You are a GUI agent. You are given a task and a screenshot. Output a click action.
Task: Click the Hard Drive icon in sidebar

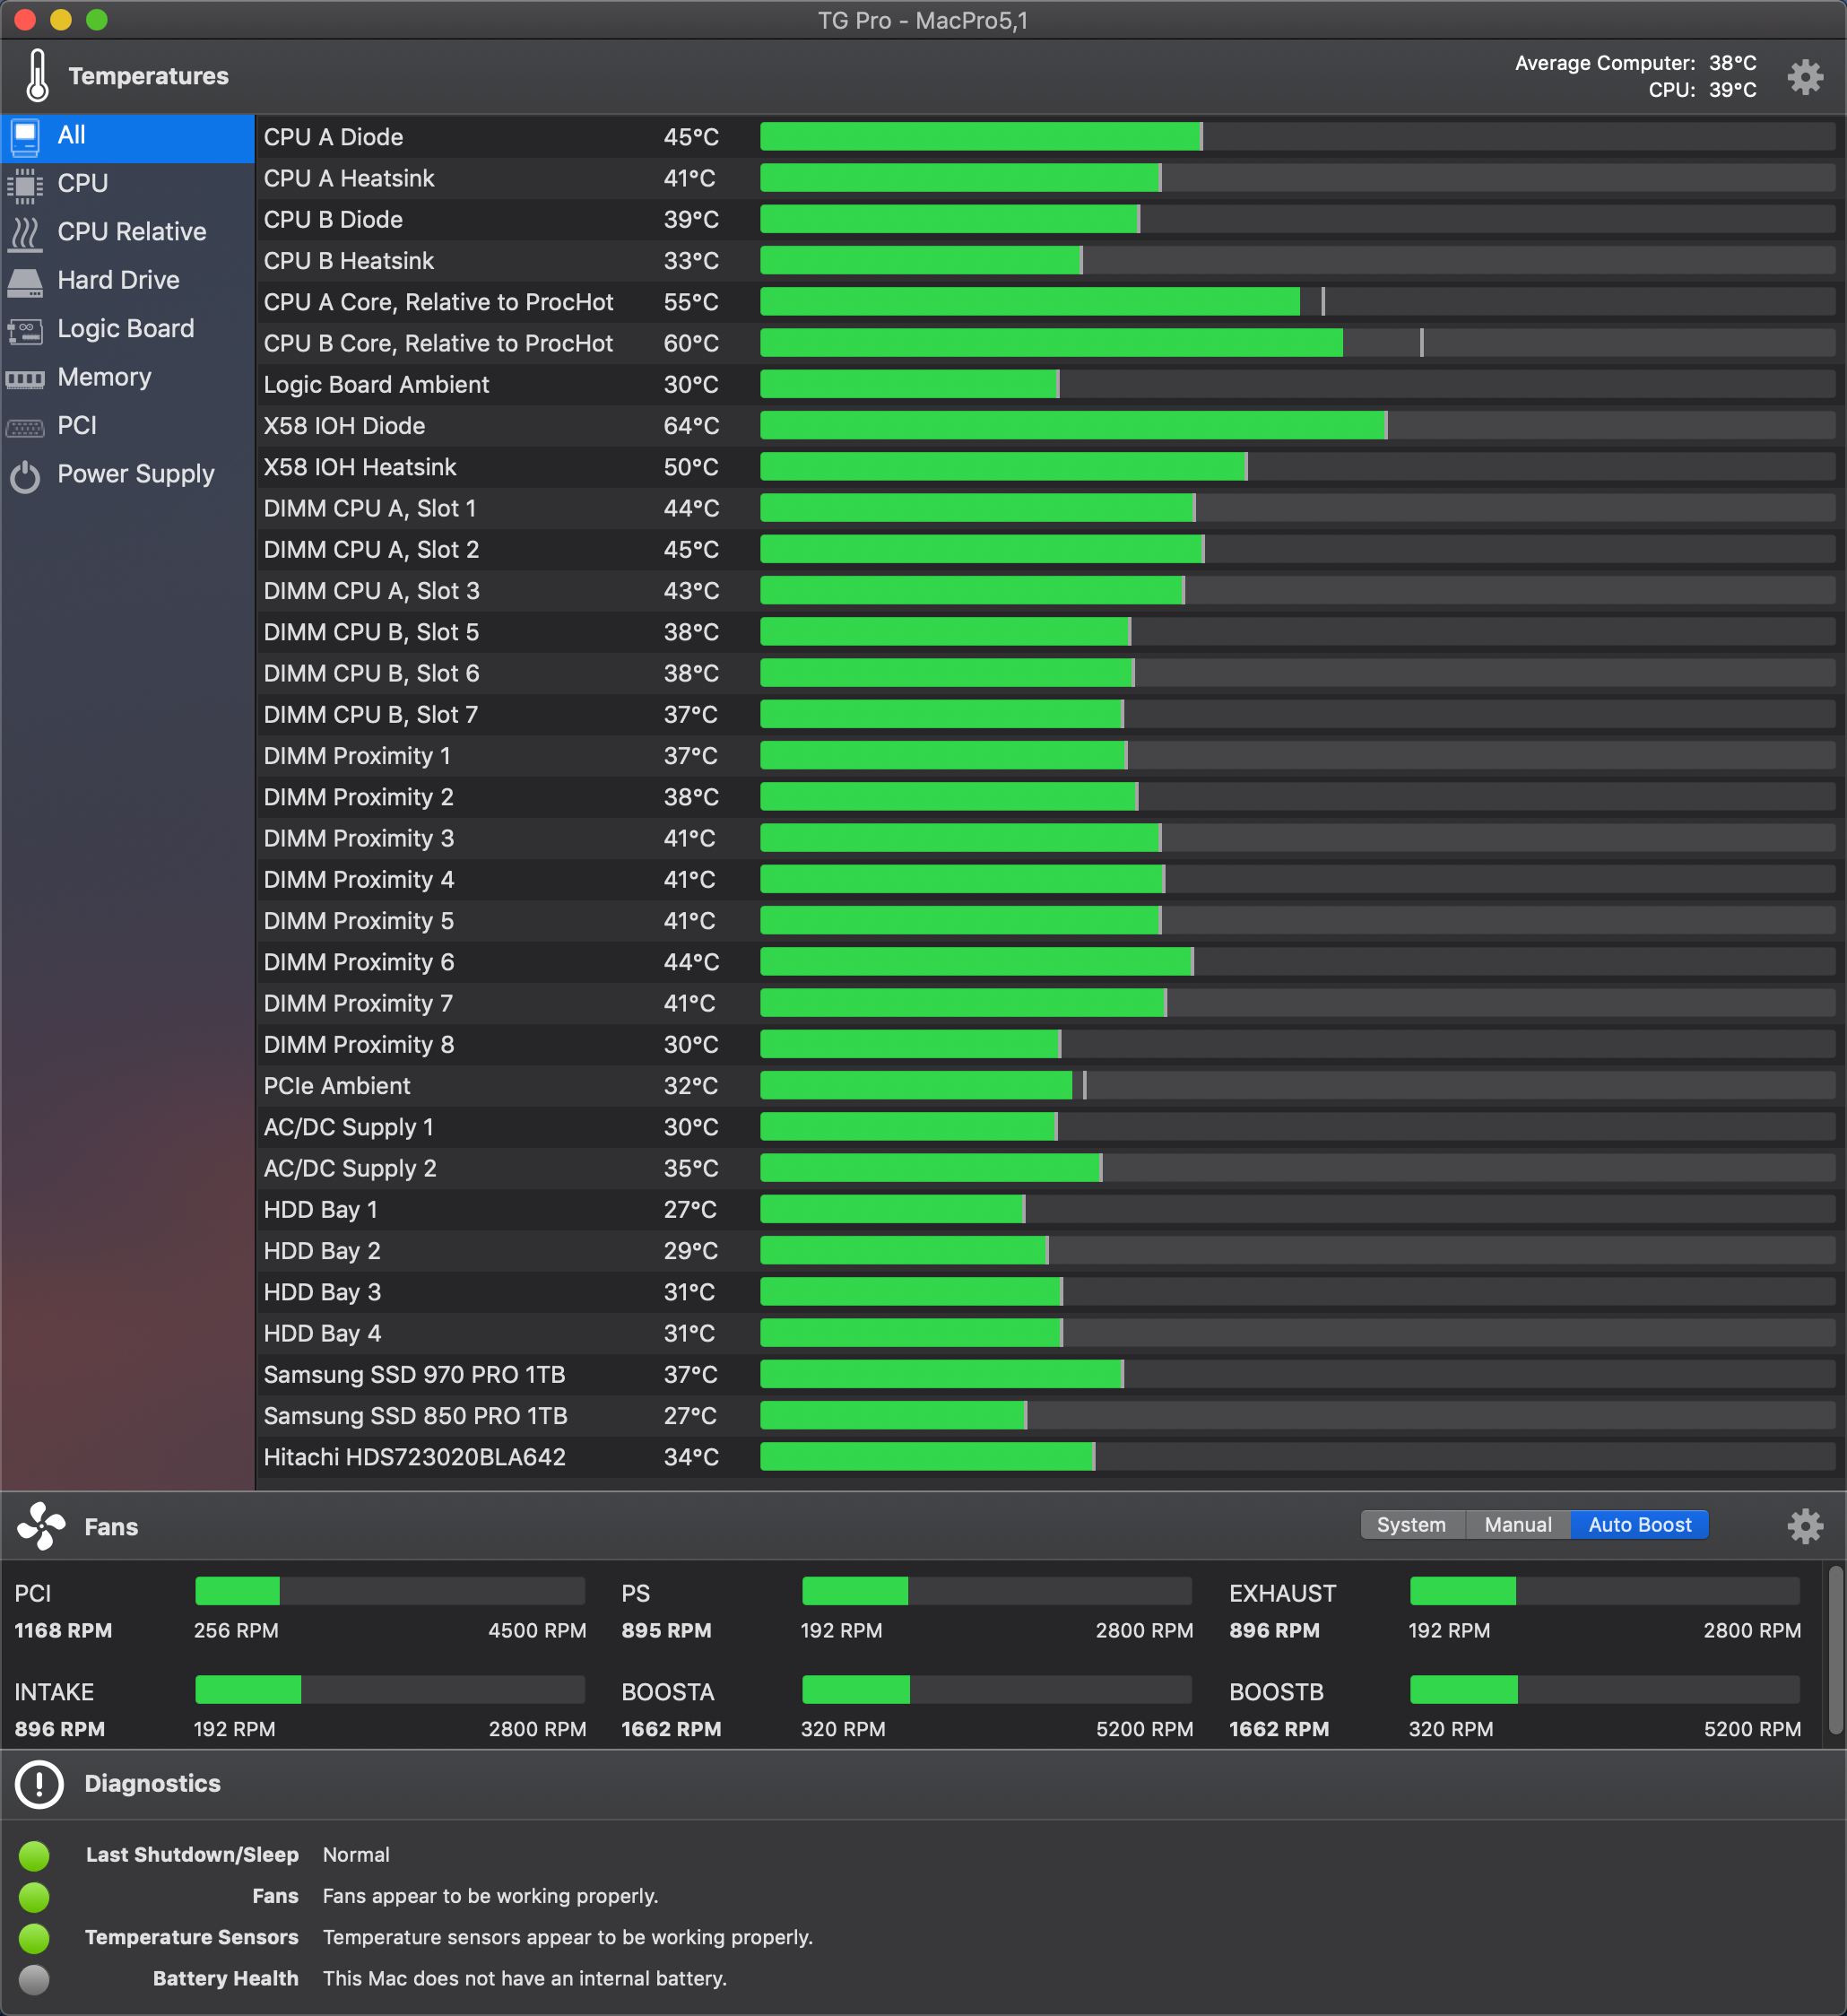pos(25,282)
